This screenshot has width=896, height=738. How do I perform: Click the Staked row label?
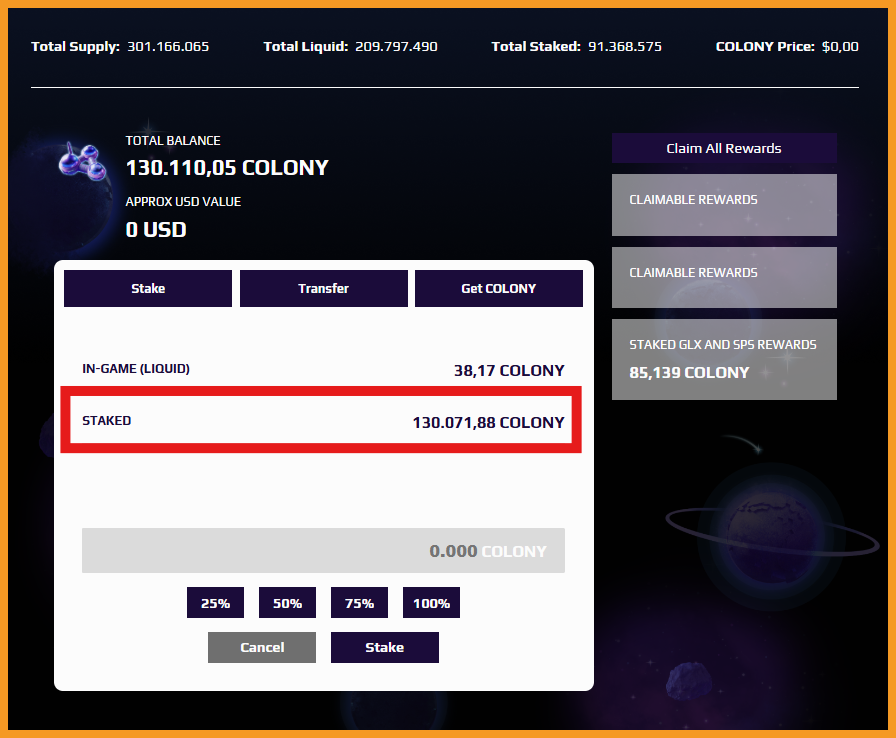click(107, 421)
